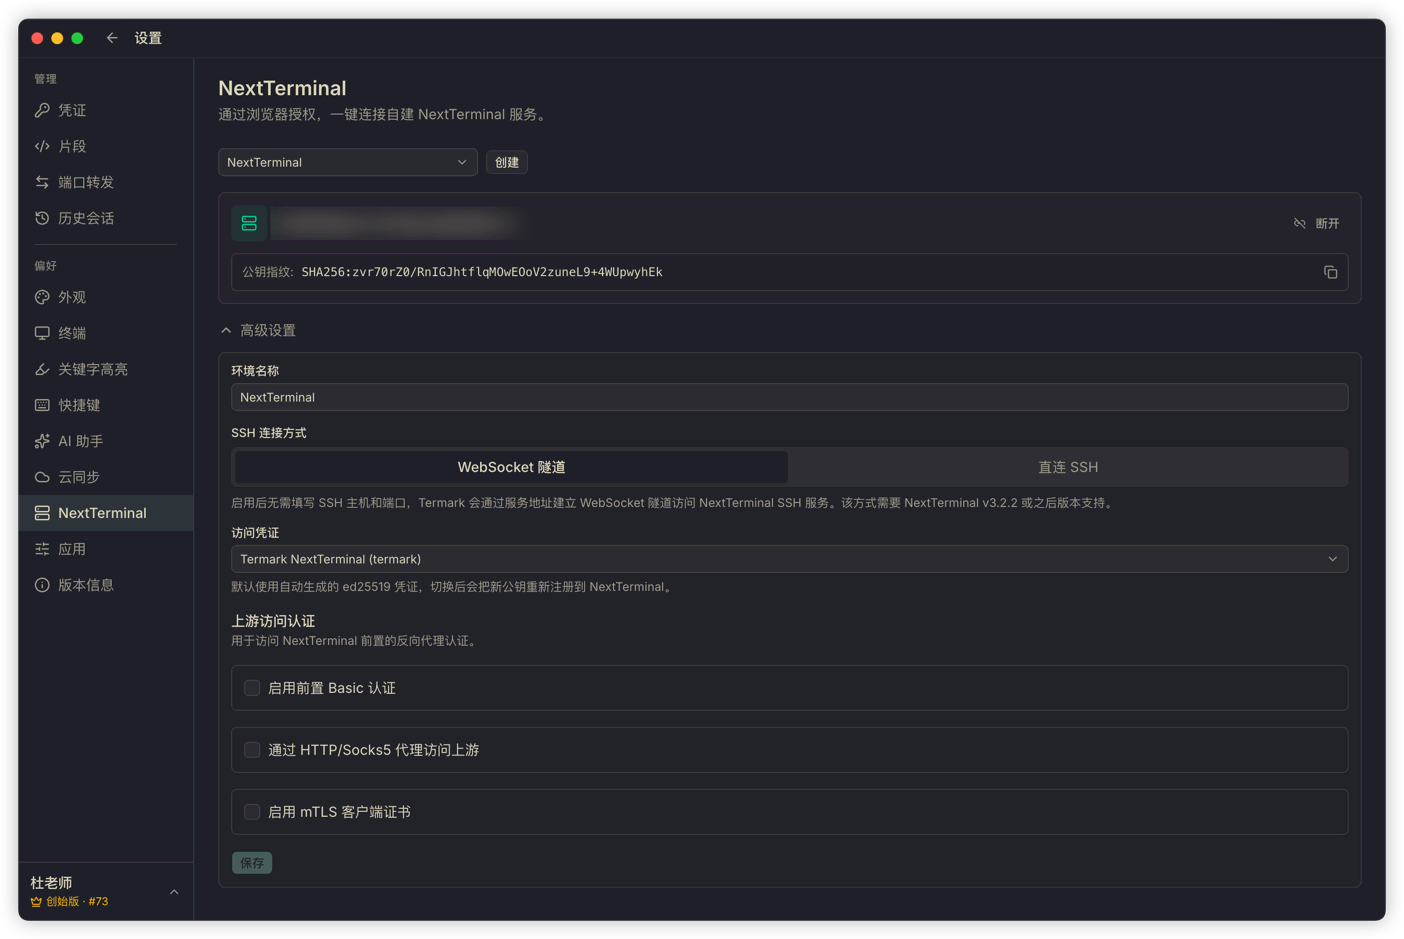Click the 保存 button
The height and width of the screenshot is (939, 1404).
point(252,862)
